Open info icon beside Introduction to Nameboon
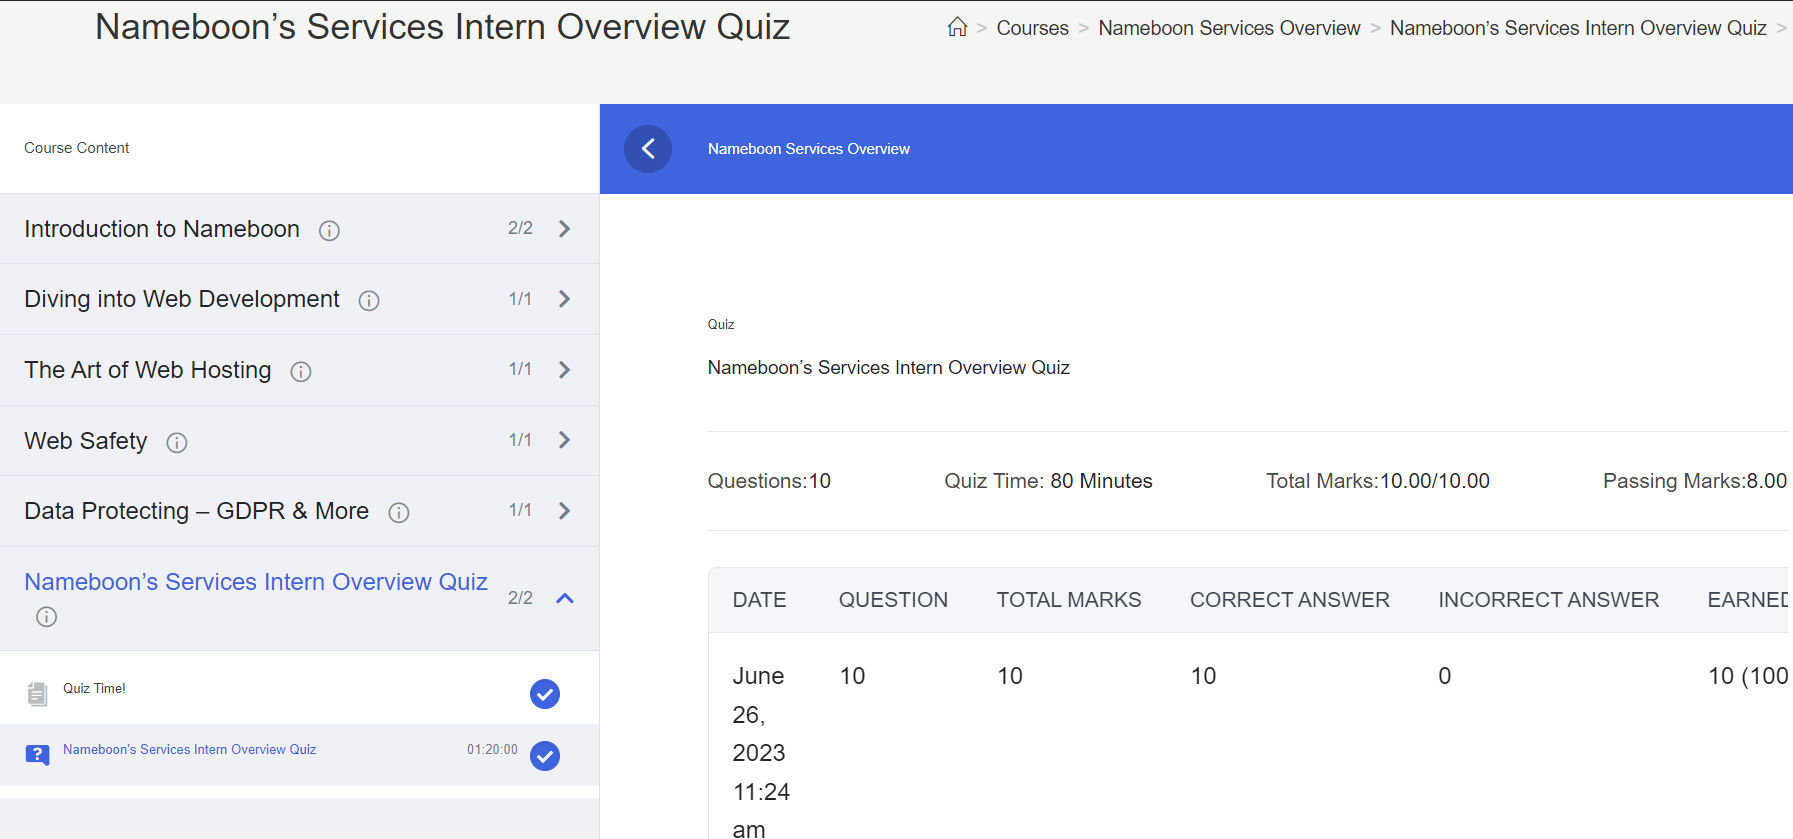Screen dimensions: 1793x839 click(329, 231)
